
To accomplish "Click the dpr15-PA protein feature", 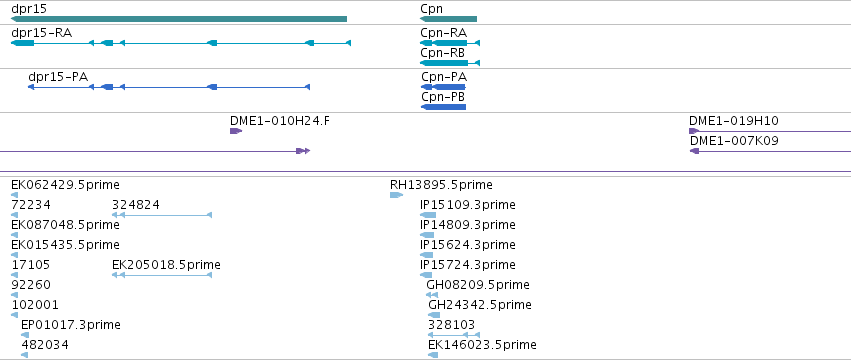I will pos(169,87).
